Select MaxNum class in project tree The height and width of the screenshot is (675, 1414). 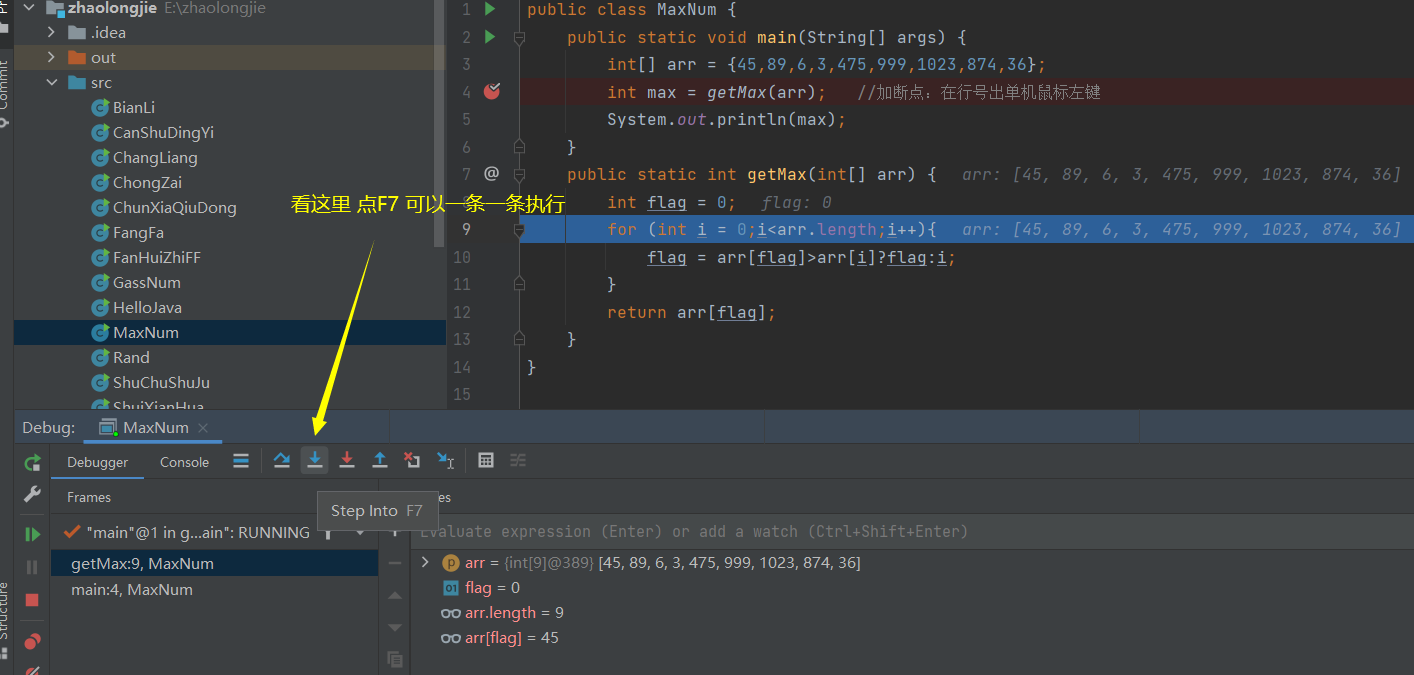(x=230, y=333)
